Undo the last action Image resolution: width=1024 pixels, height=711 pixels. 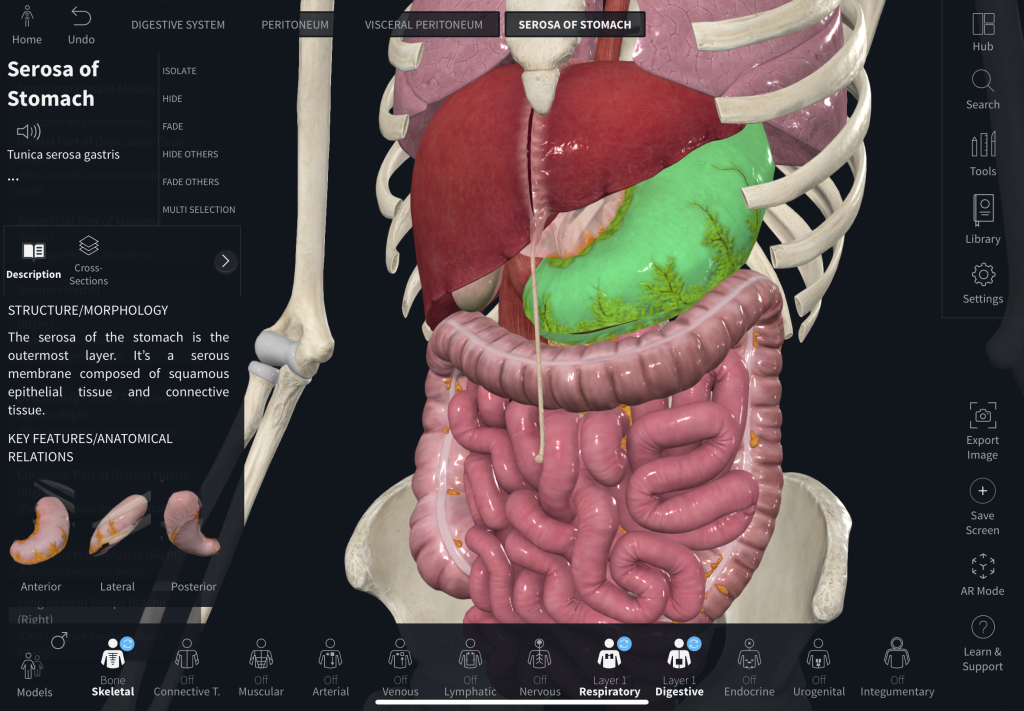click(x=81, y=25)
